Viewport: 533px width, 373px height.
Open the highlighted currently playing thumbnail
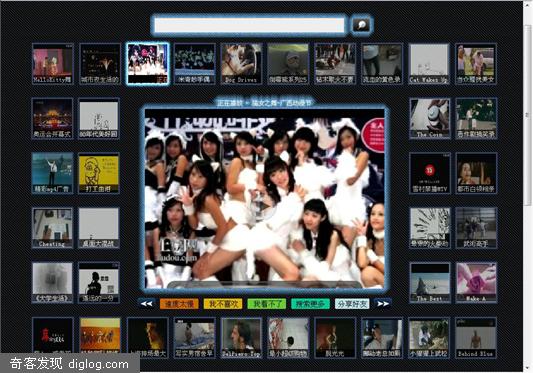pos(147,64)
